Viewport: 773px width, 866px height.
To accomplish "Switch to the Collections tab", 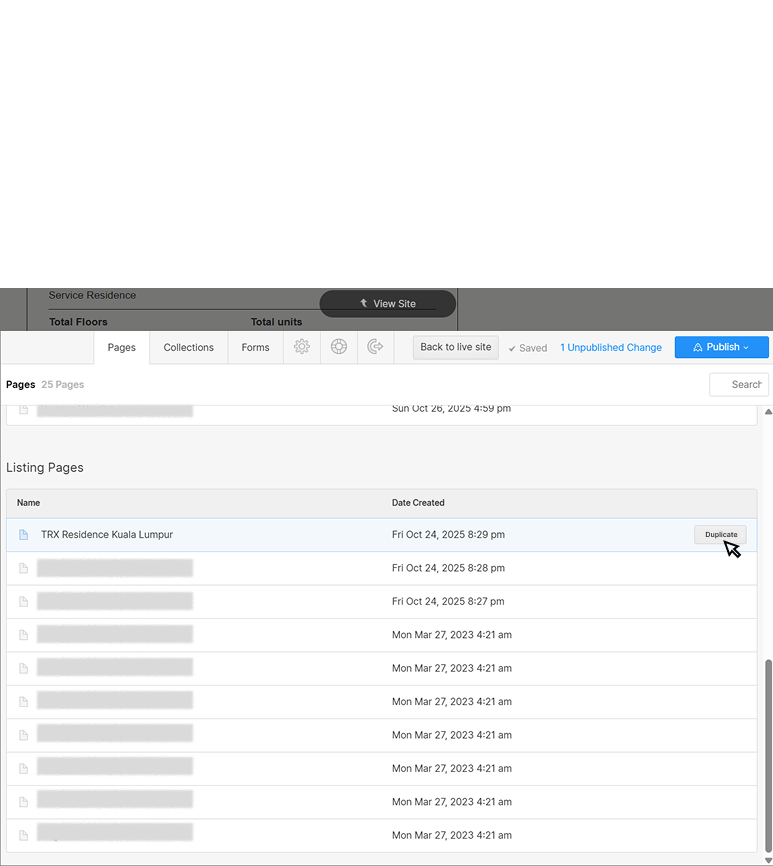I will pos(188,347).
